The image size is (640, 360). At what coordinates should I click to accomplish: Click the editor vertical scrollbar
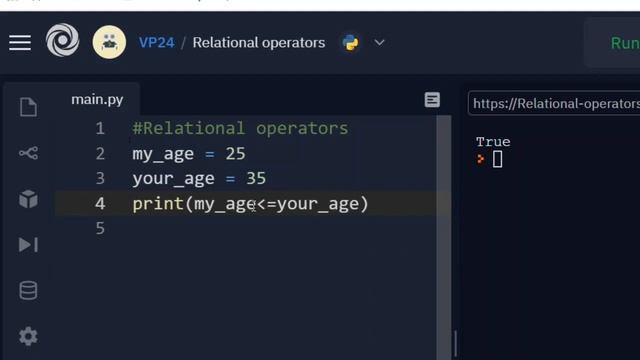click(x=444, y=238)
